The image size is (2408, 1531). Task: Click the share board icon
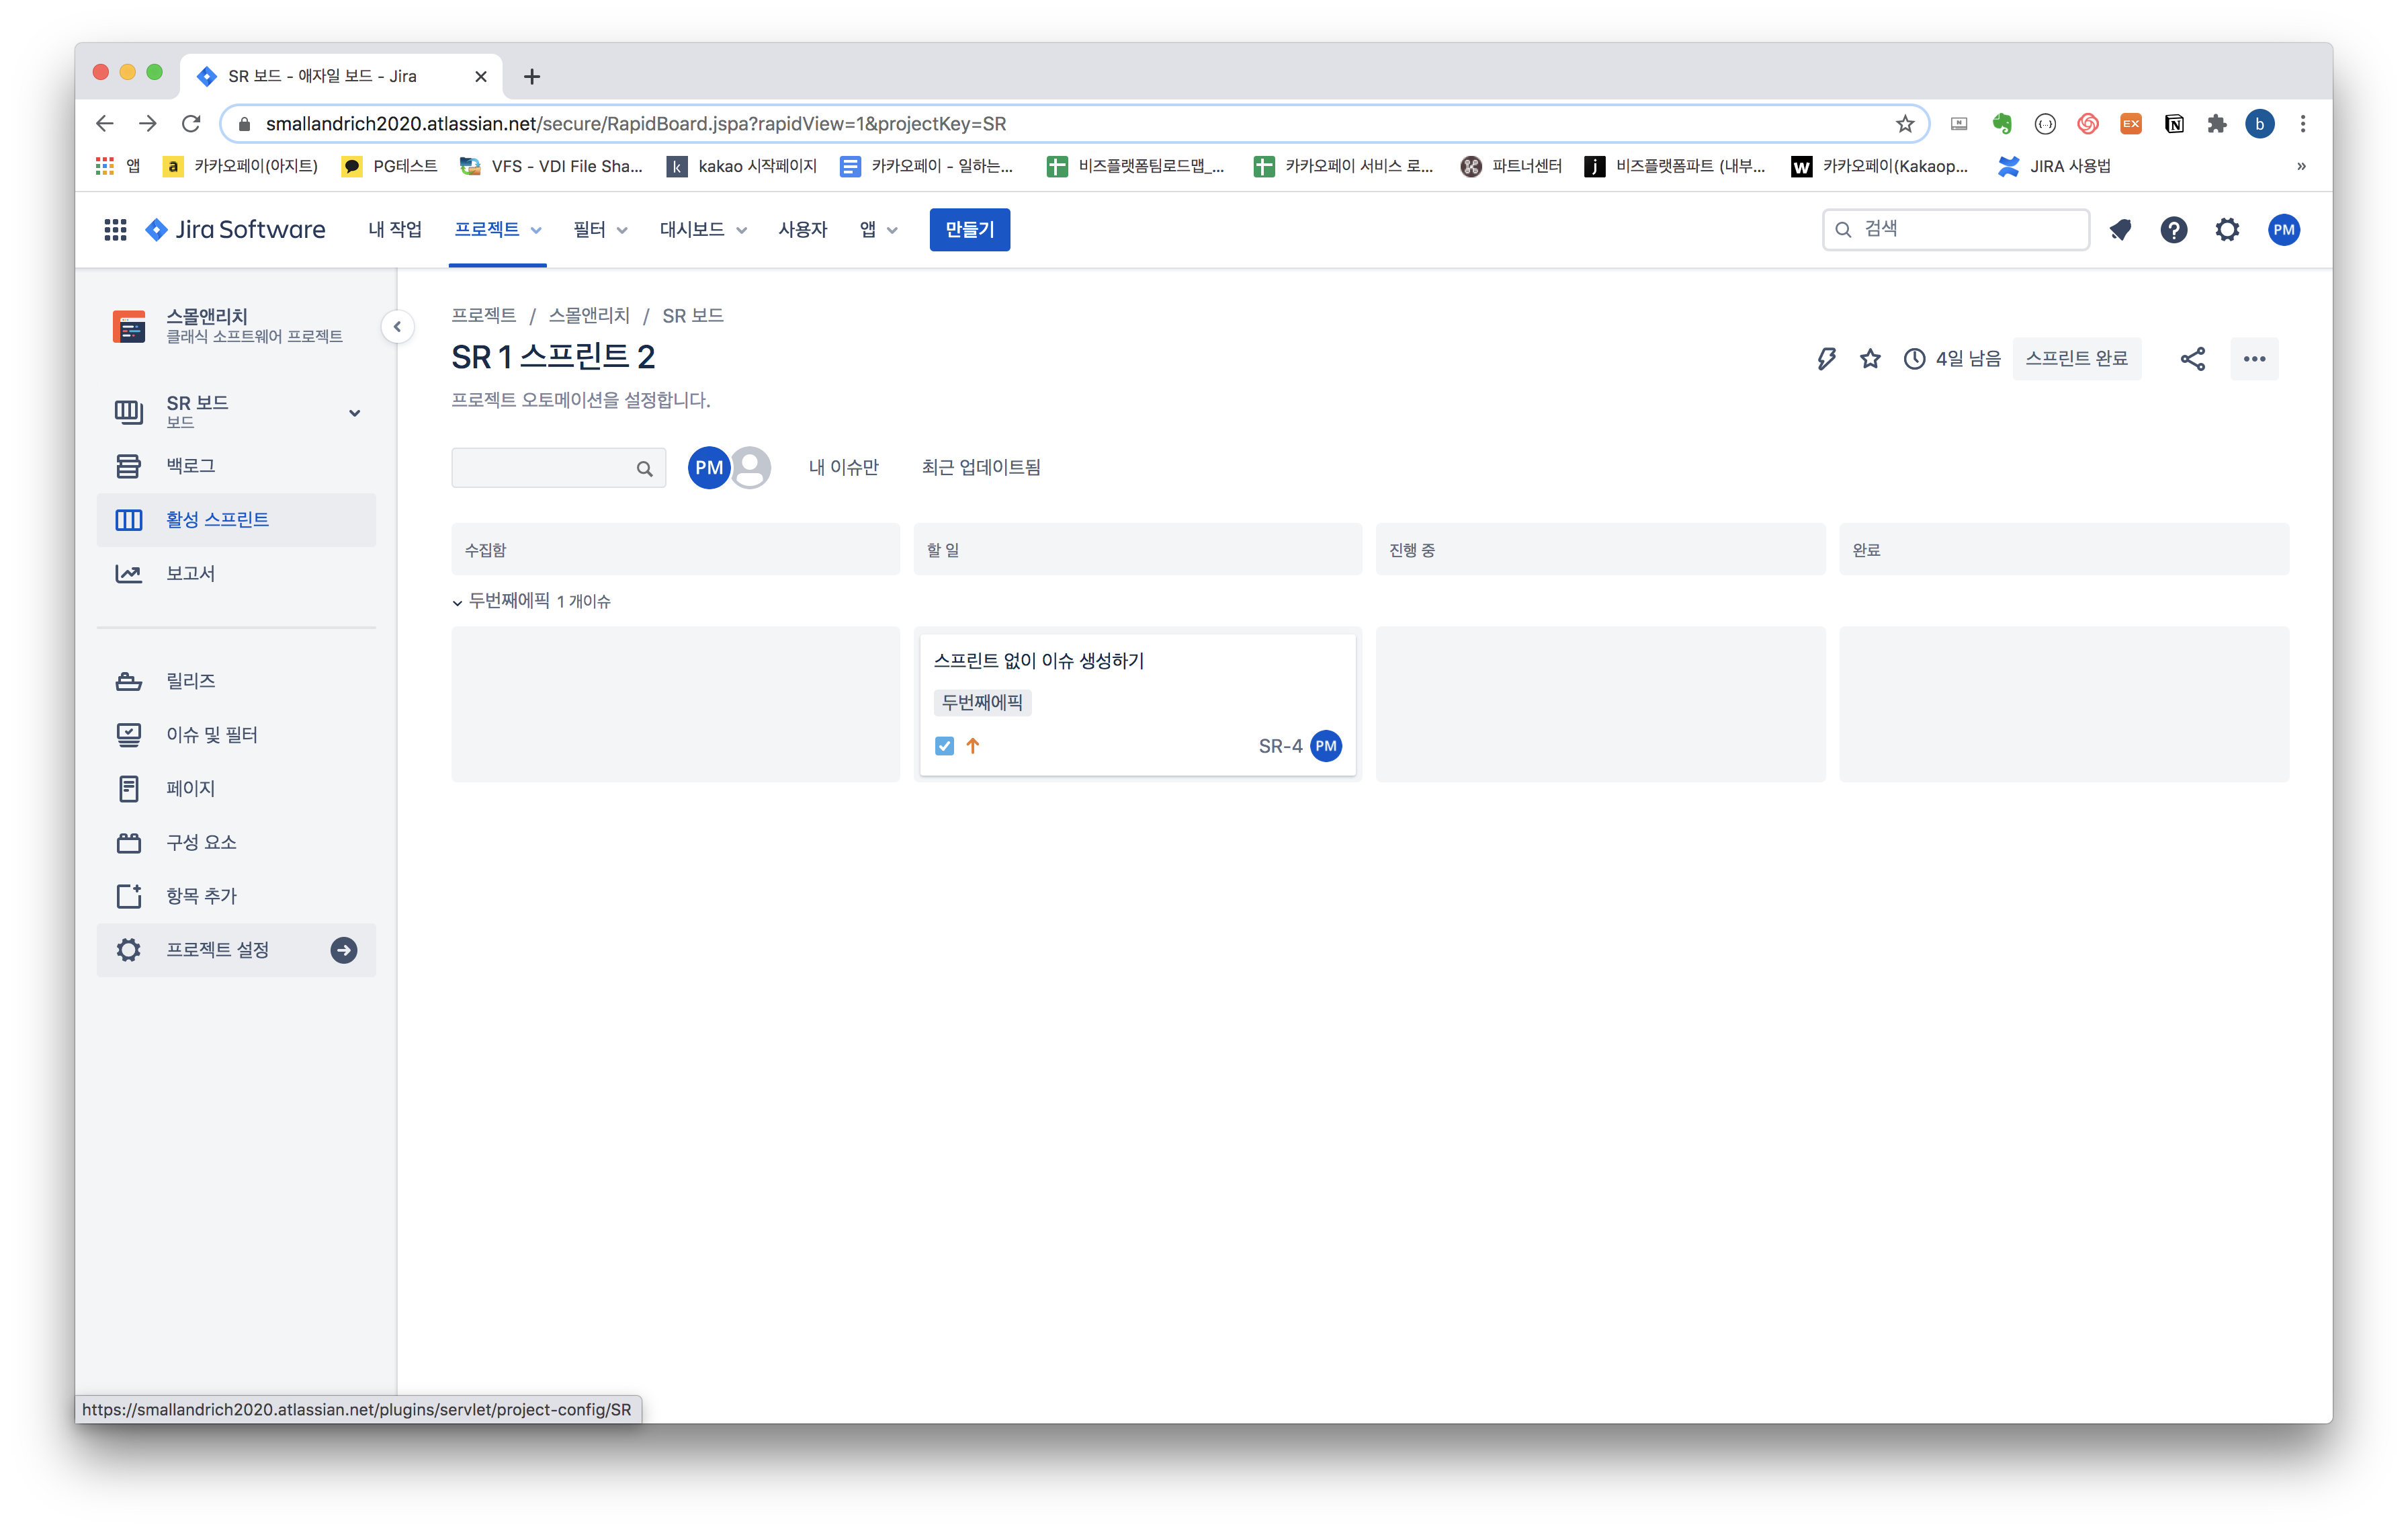2192,359
